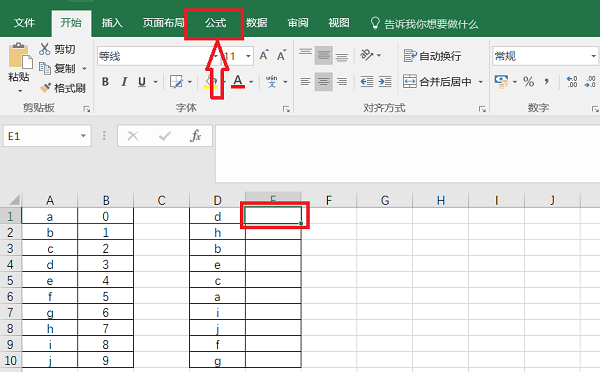The image size is (600, 372).
Task: Open the borders dropdown arrow
Action: (x=189, y=82)
